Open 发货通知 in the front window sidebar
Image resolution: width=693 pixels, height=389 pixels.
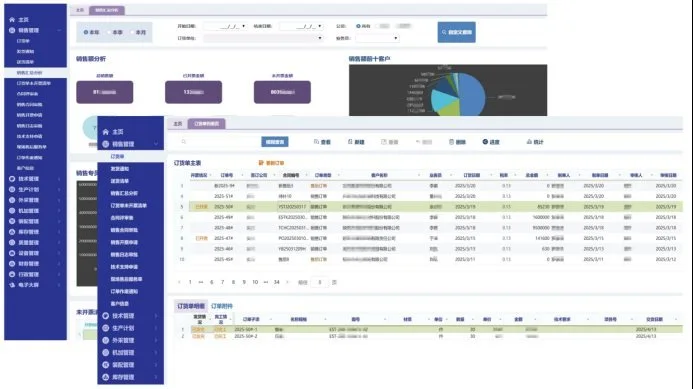coord(120,169)
